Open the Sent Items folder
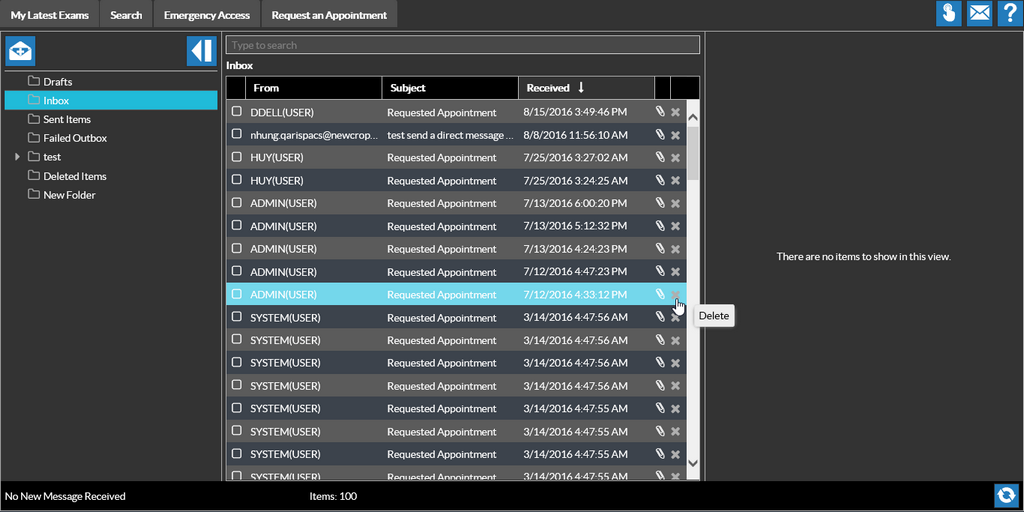1024x512 pixels. coord(67,119)
